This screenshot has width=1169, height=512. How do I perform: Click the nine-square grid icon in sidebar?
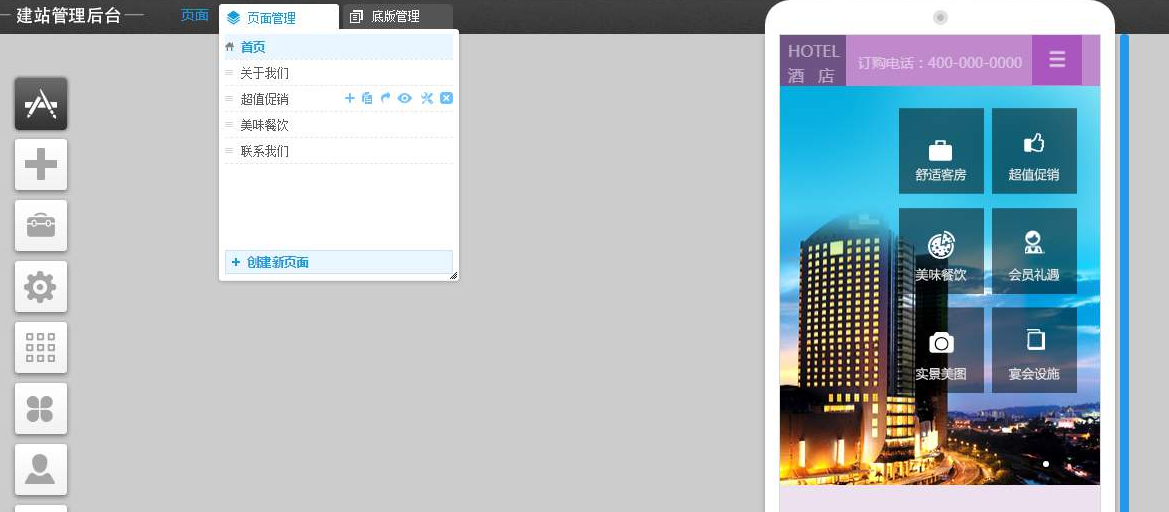coord(41,348)
